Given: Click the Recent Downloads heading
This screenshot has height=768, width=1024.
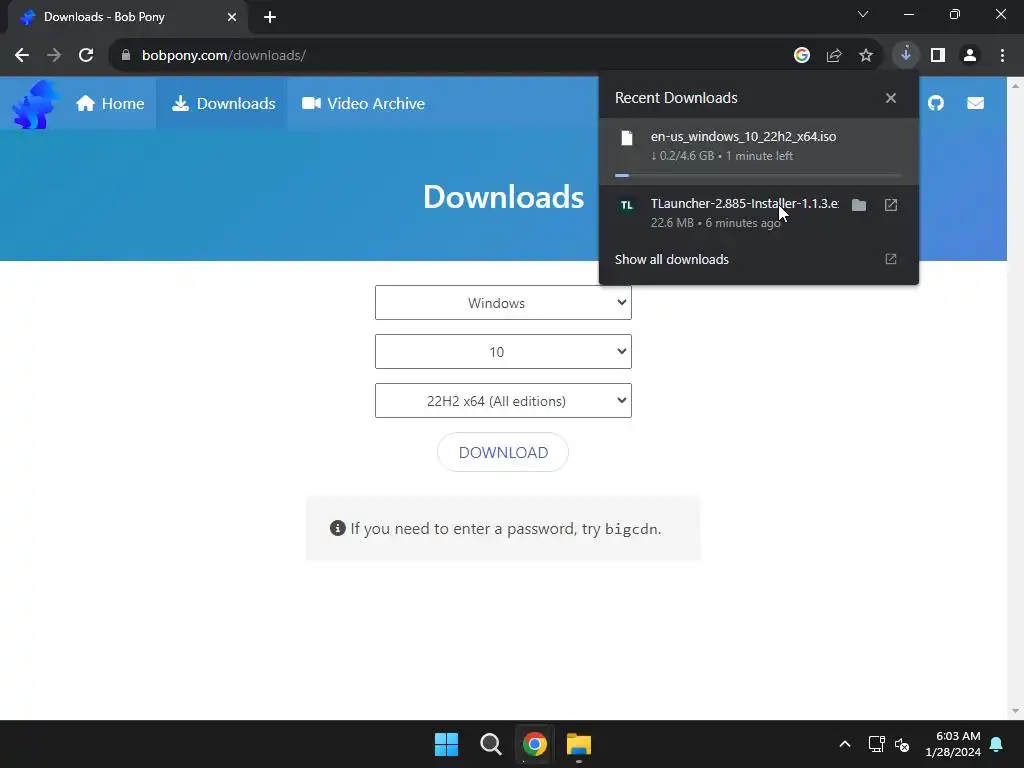Looking at the screenshot, I should coord(676,98).
